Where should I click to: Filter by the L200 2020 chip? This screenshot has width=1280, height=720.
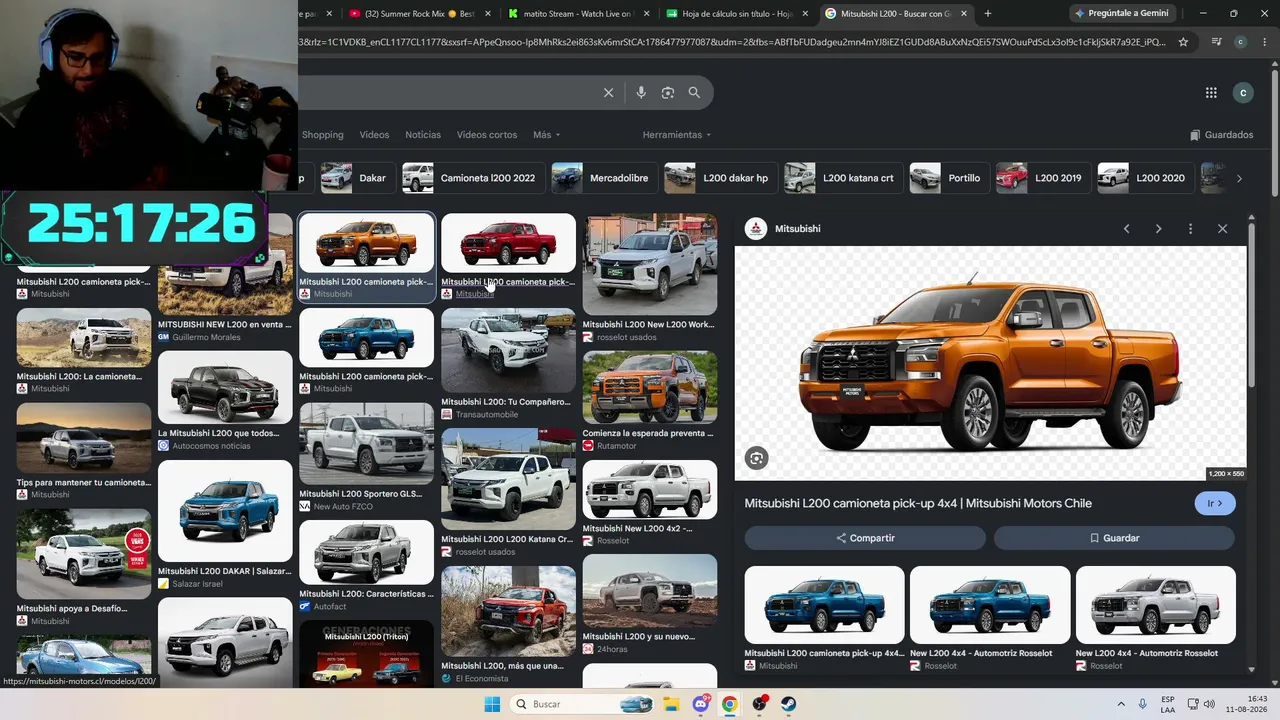click(x=1146, y=178)
